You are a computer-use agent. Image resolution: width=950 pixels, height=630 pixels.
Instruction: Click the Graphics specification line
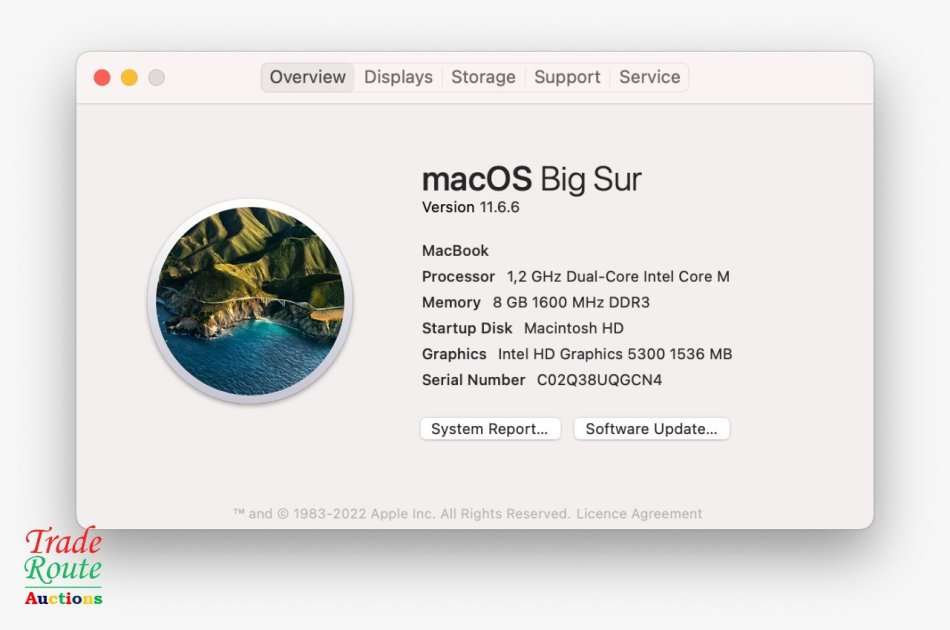(x=576, y=354)
